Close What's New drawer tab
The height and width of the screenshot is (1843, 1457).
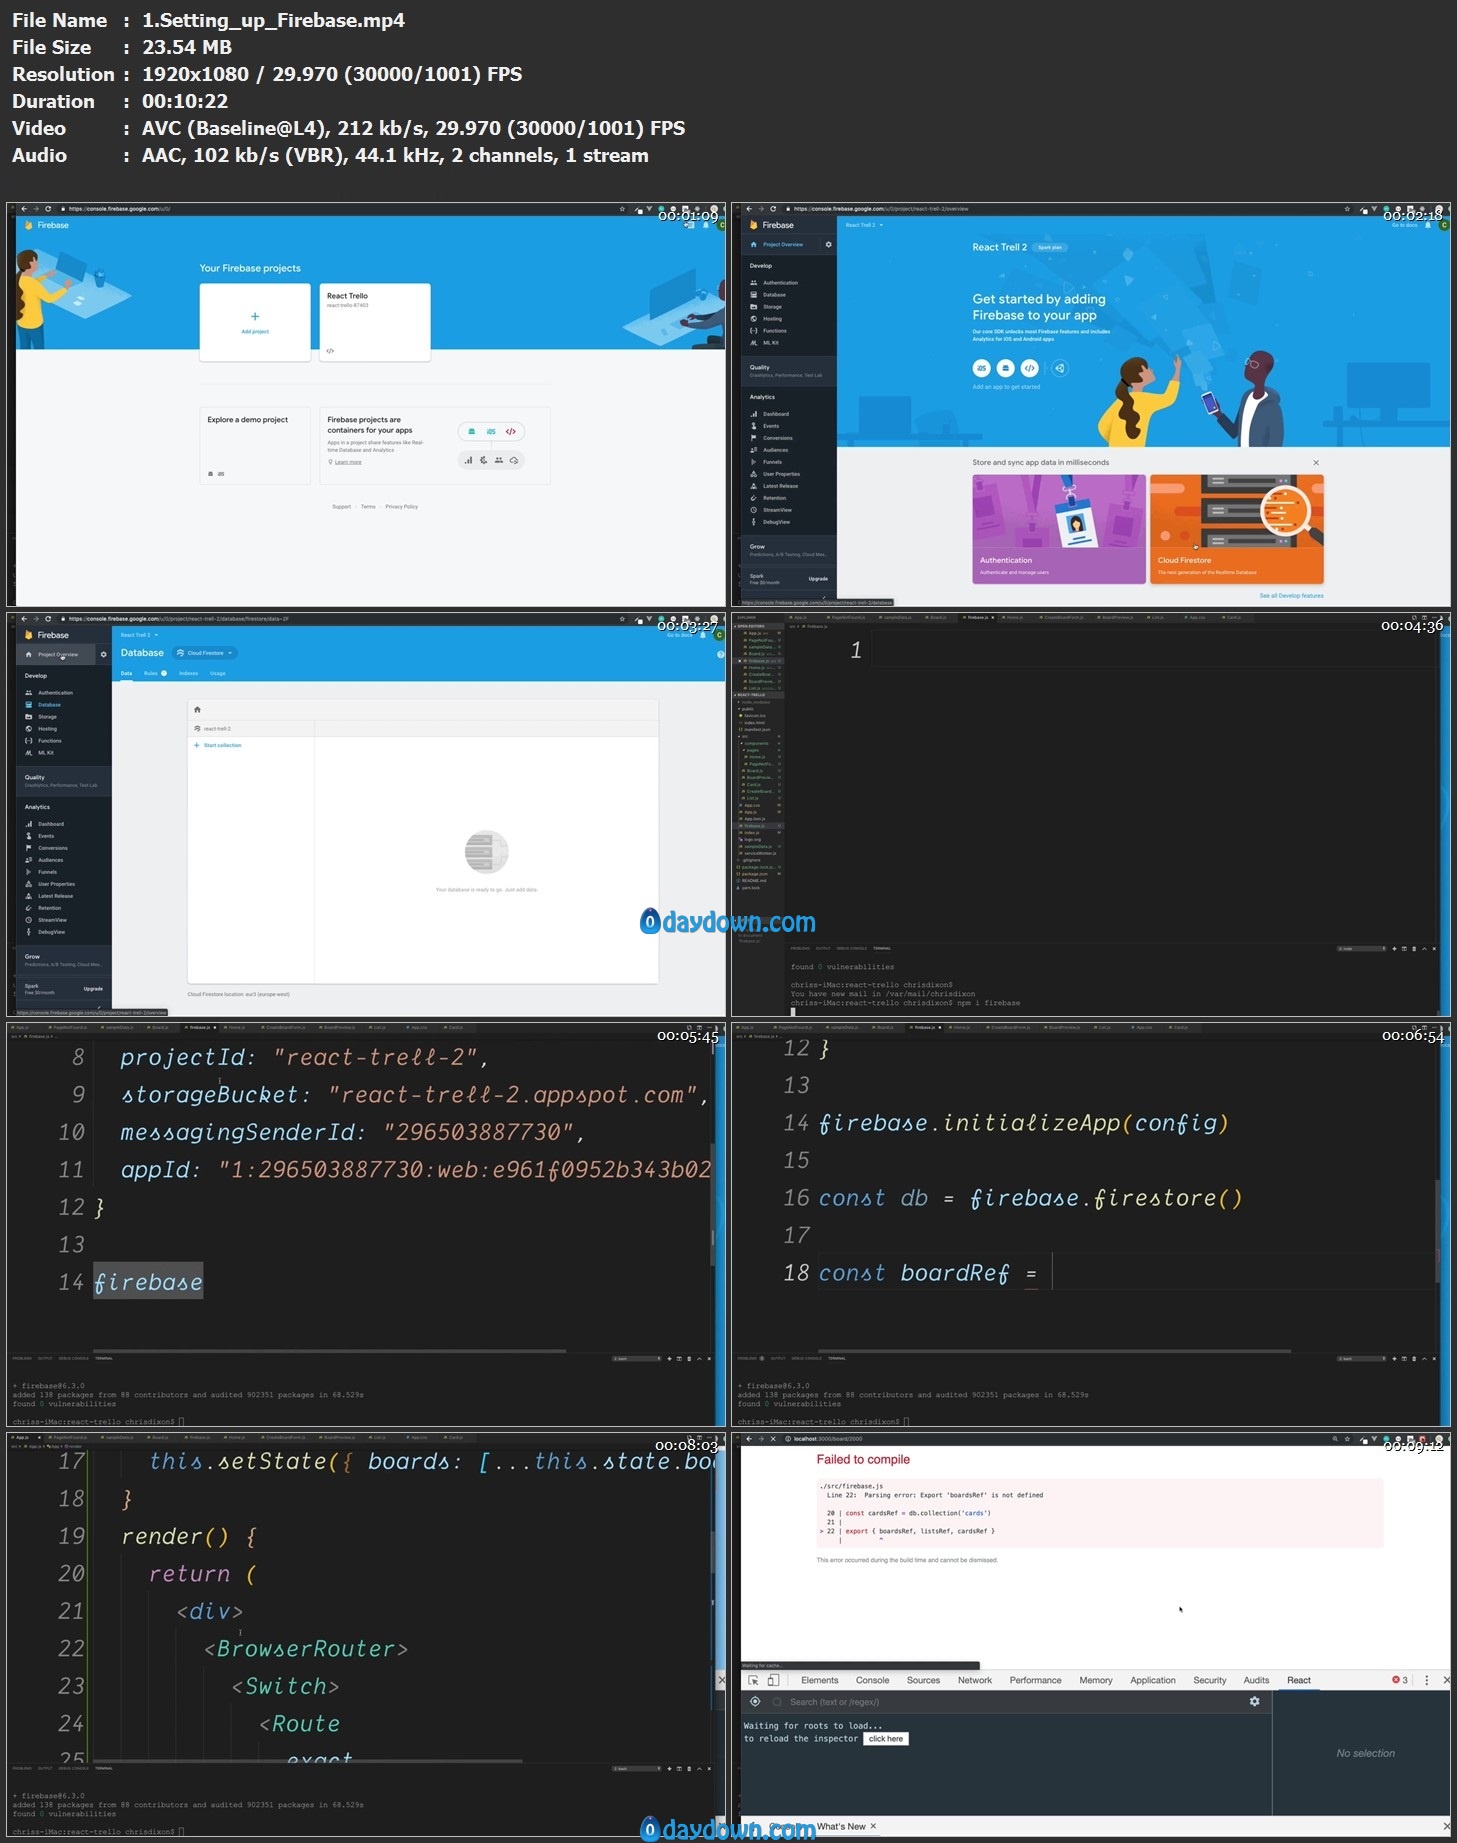point(873,1826)
